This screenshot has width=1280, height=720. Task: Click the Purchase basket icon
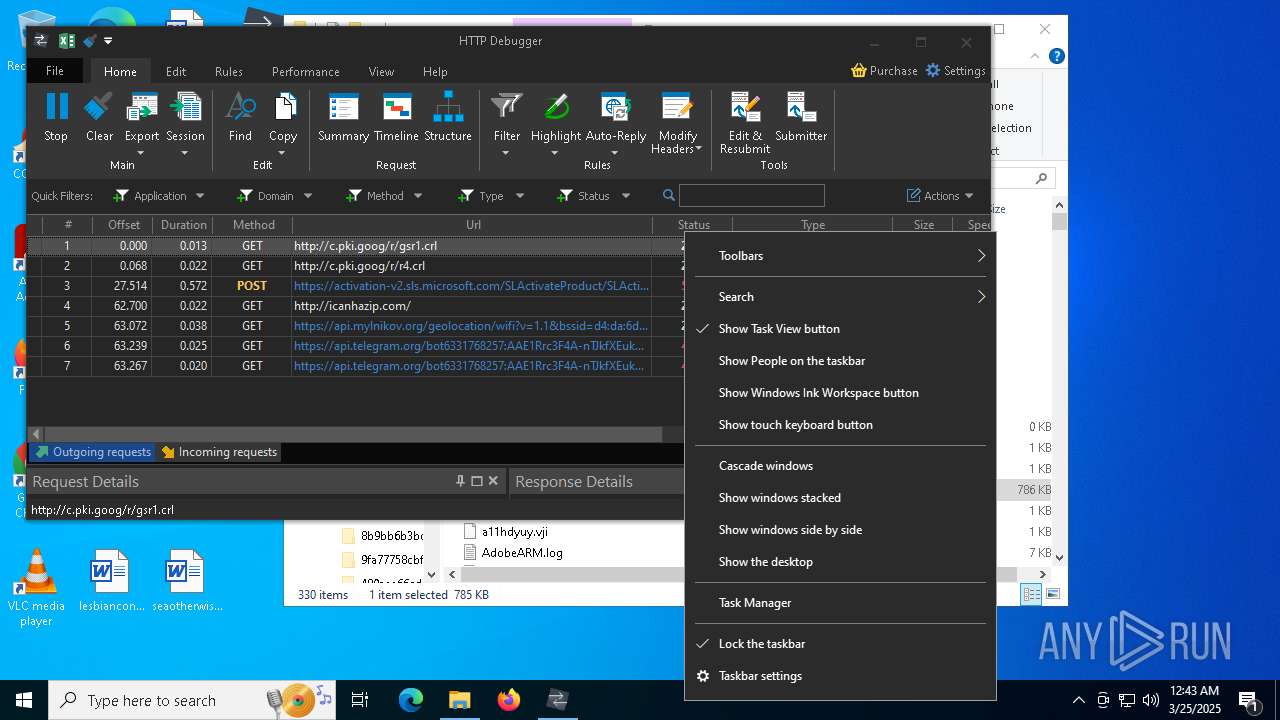(859, 71)
